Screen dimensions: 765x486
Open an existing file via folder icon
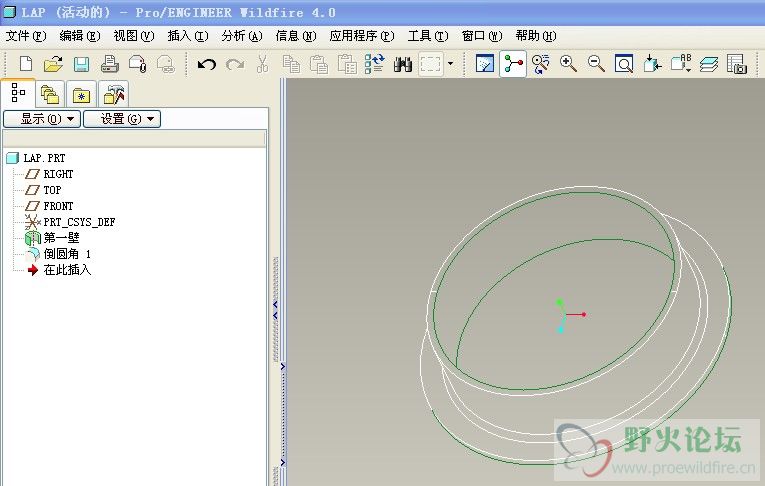pyautogui.click(x=53, y=64)
